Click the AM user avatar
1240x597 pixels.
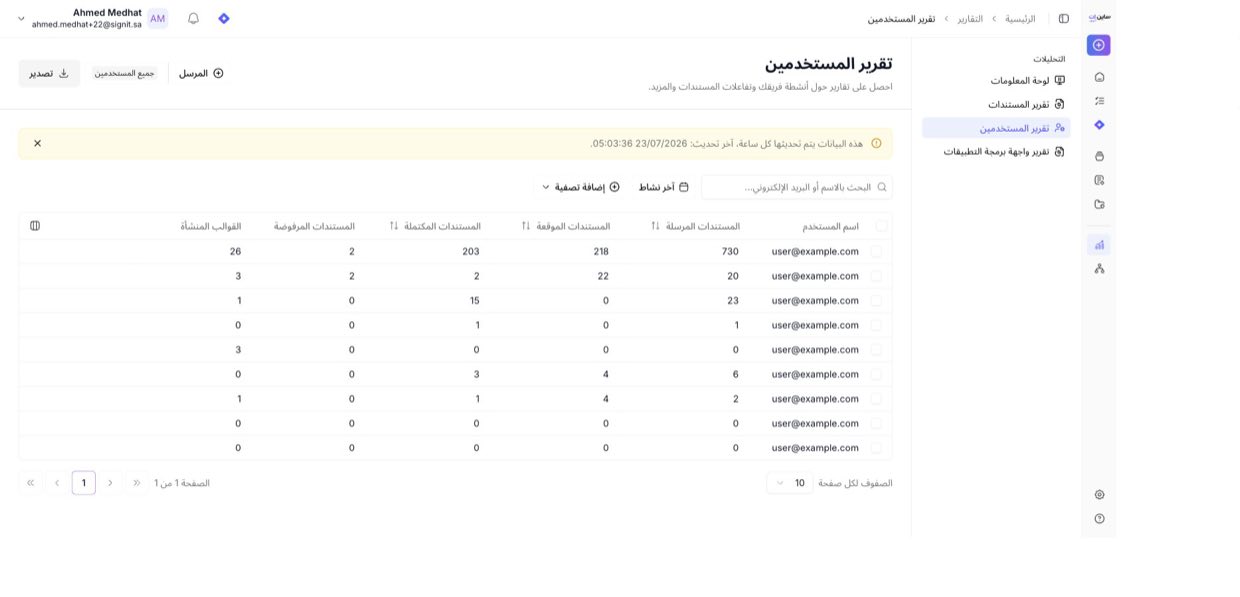[x=158, y=19]
